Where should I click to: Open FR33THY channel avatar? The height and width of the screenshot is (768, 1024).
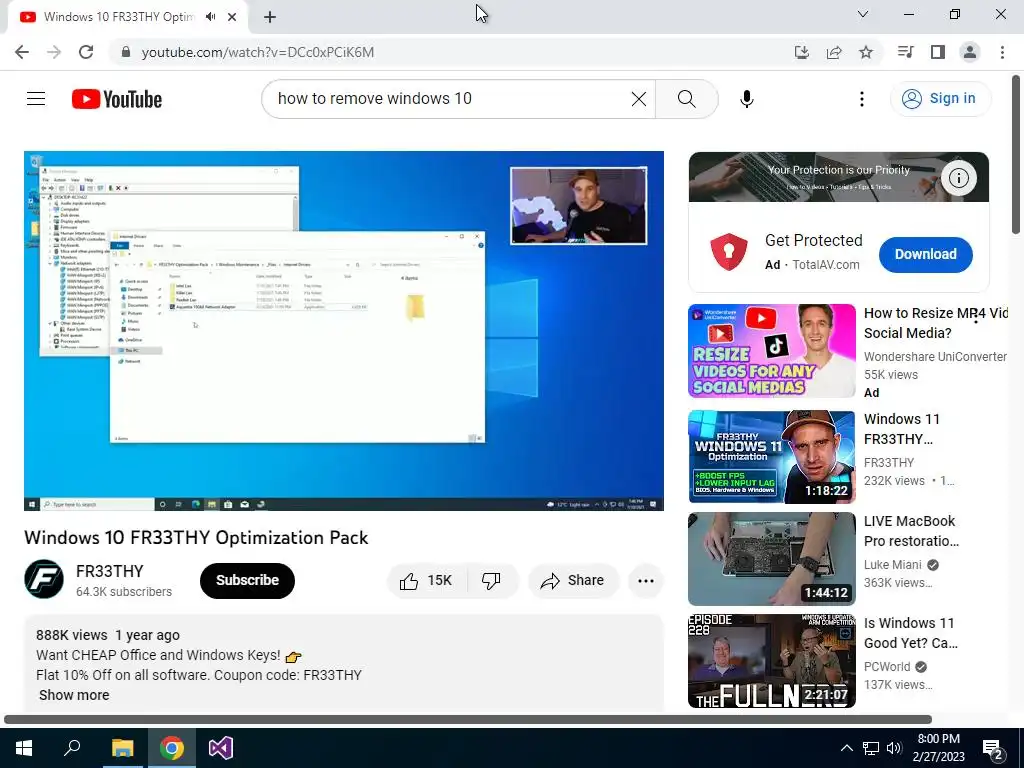(x=44, y=579)
